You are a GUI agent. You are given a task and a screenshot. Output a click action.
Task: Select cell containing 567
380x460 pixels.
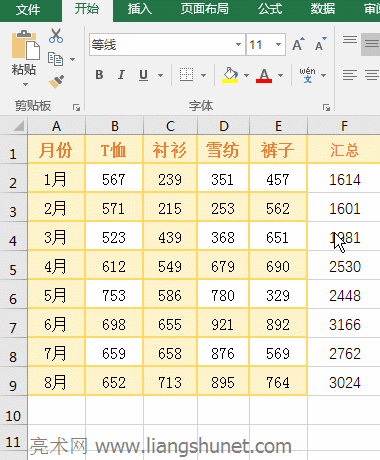point(114,179)
